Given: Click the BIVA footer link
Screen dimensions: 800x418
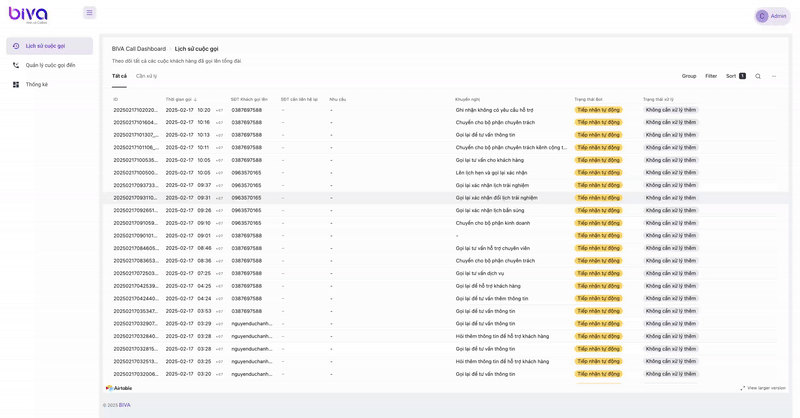Looking at the screenshot, I should point(124,405).
